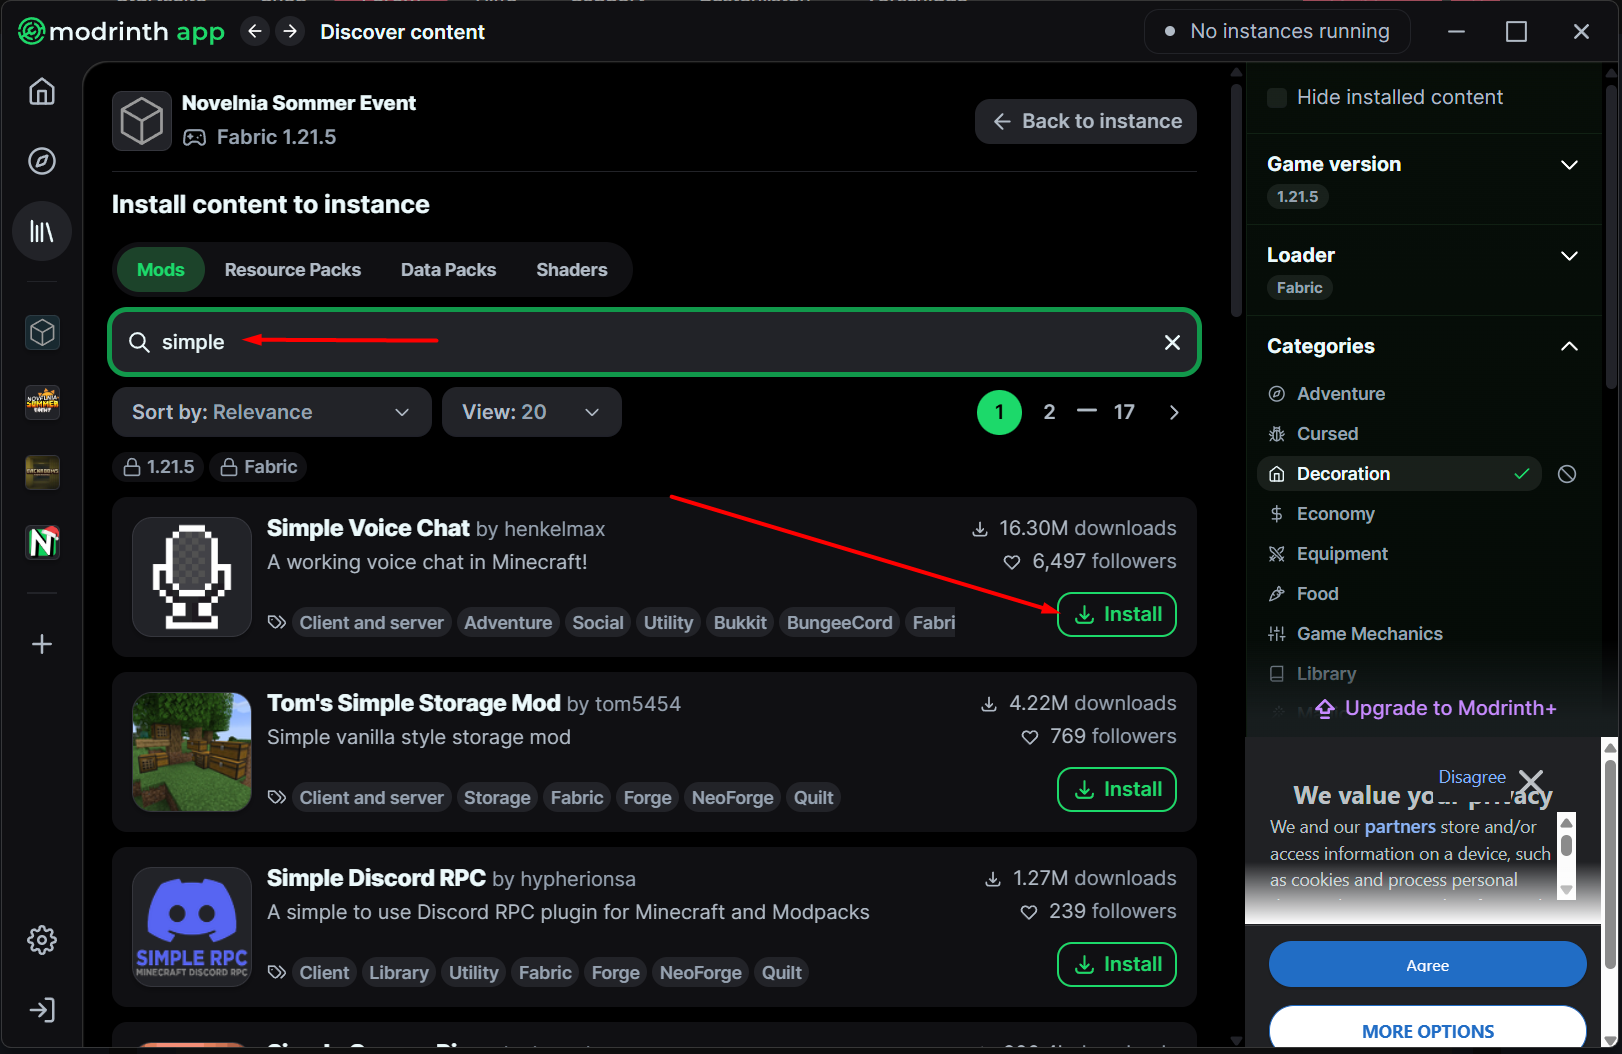Go to next results page arrow

1174,412
